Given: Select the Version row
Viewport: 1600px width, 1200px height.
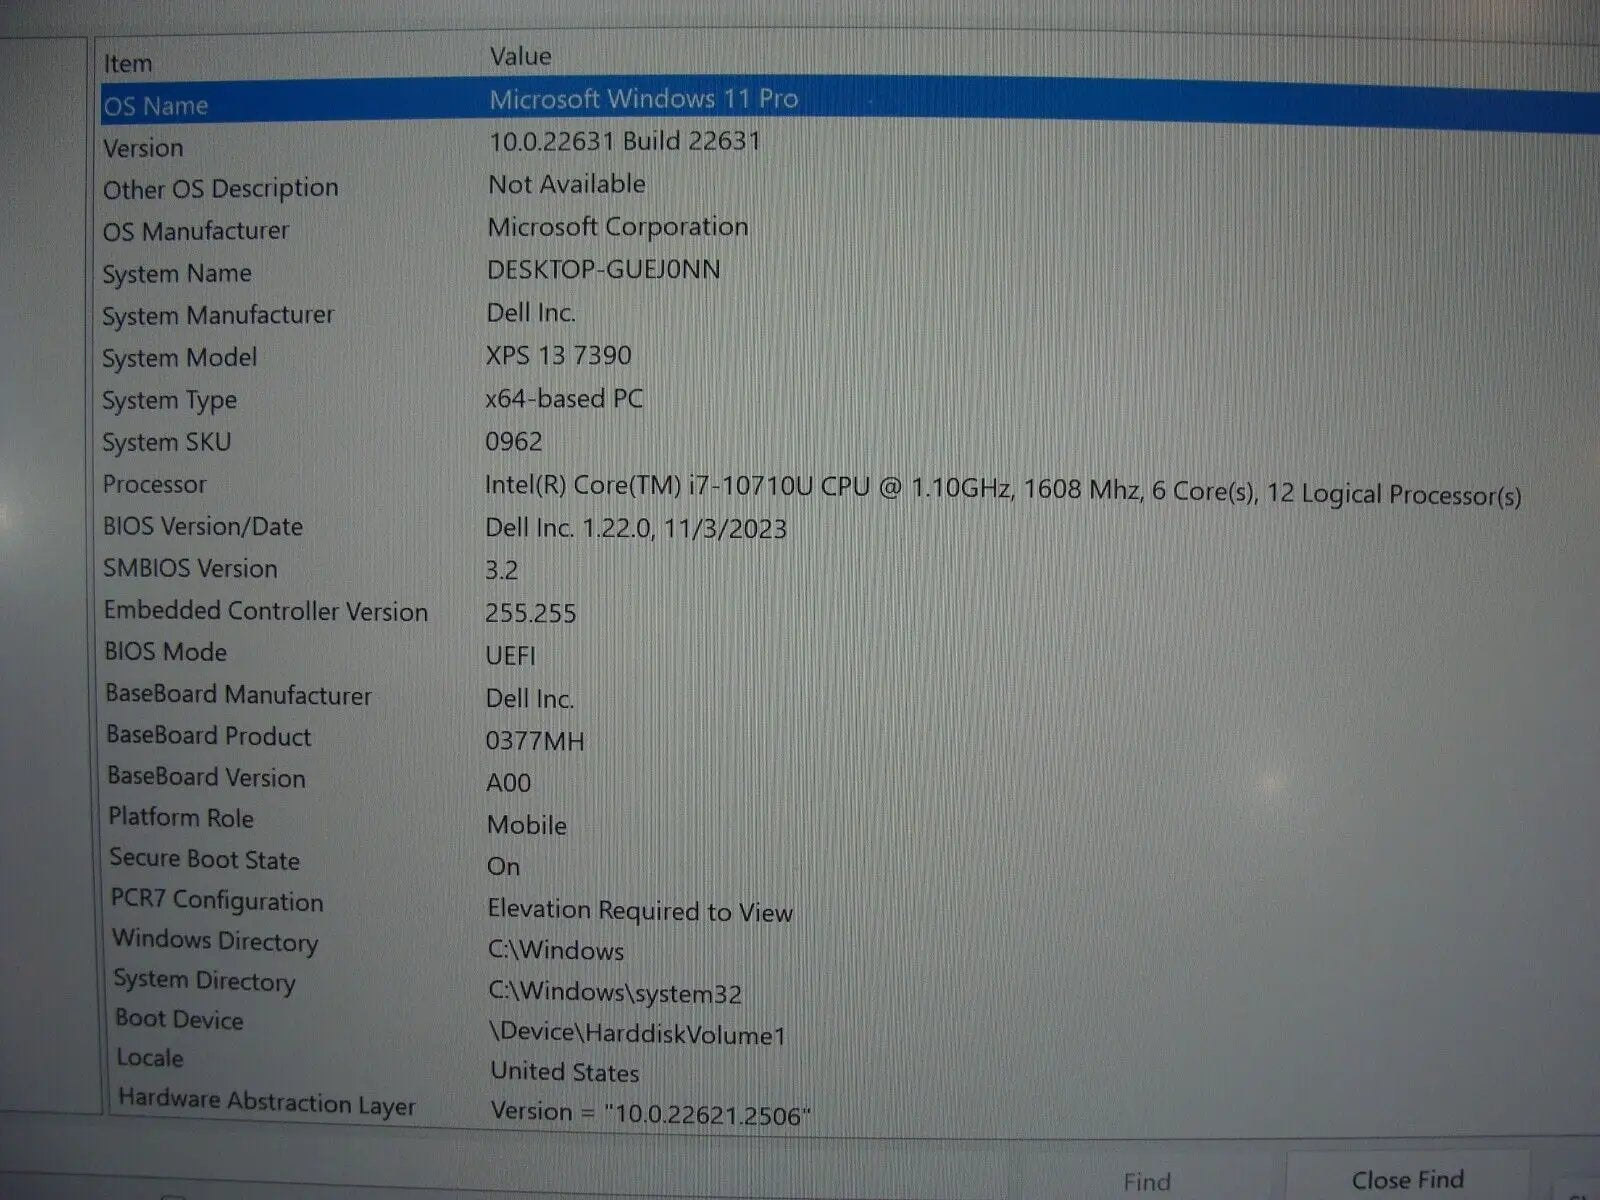Looking at the screenshot, I should point(850,145).
